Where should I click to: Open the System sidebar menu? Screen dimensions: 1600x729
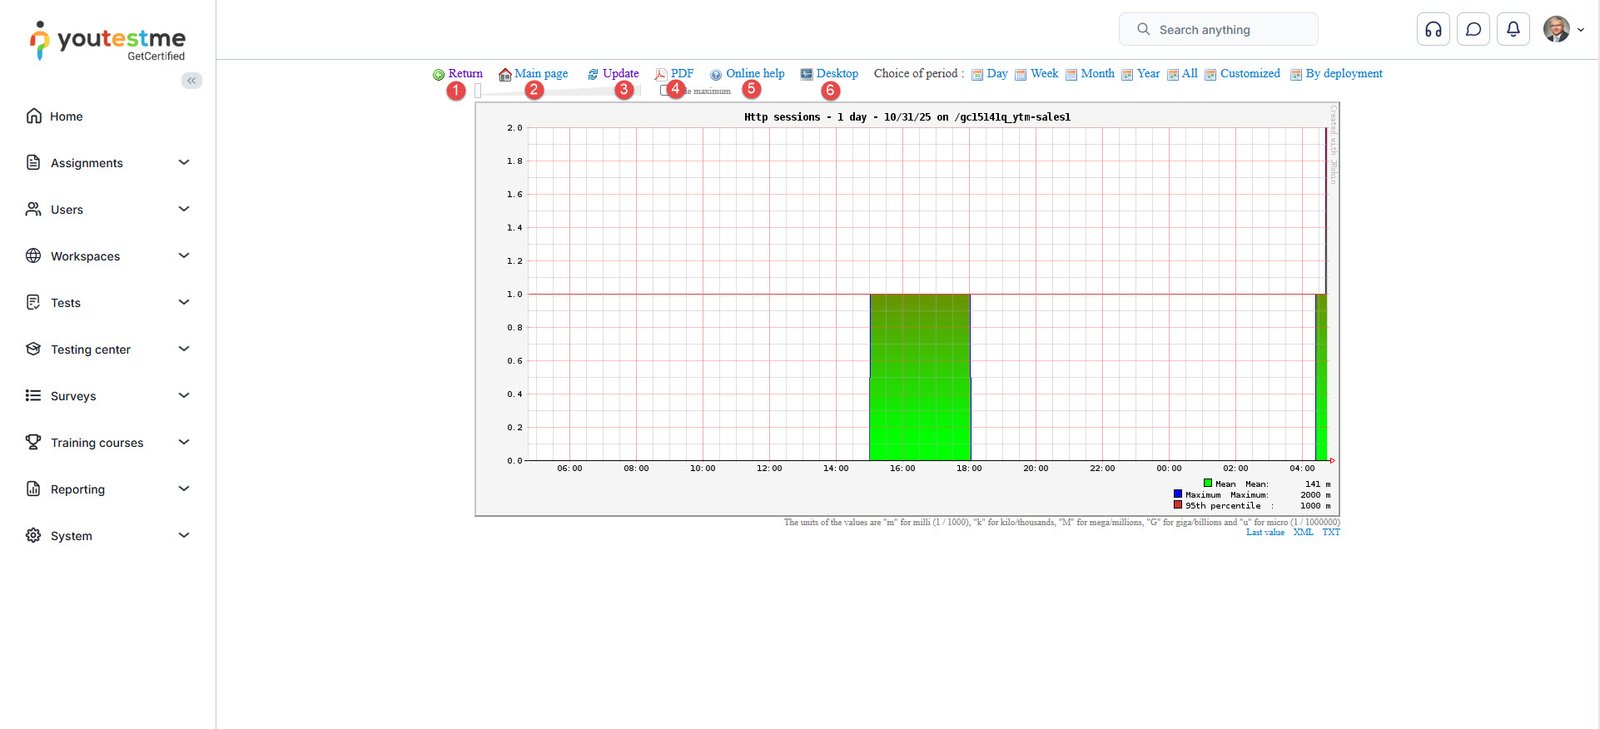71,536
